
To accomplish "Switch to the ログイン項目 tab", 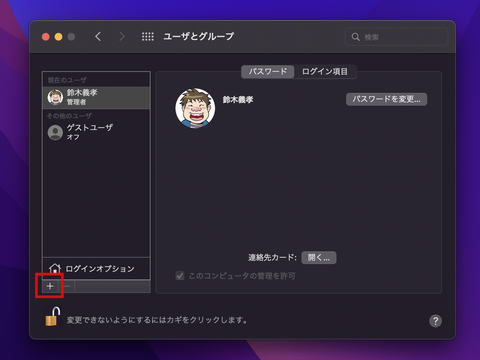I will coord(325,72).
